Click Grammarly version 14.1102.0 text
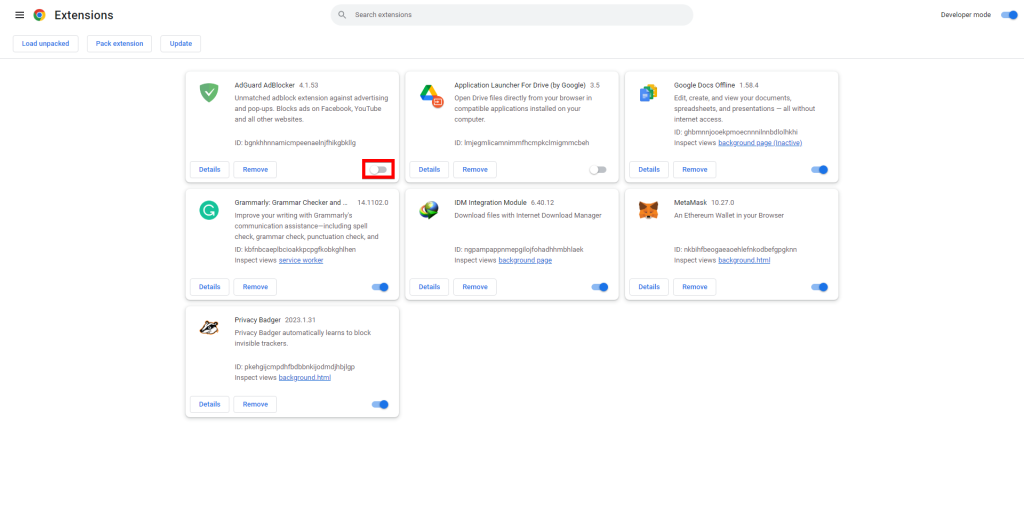 [373, 203]
